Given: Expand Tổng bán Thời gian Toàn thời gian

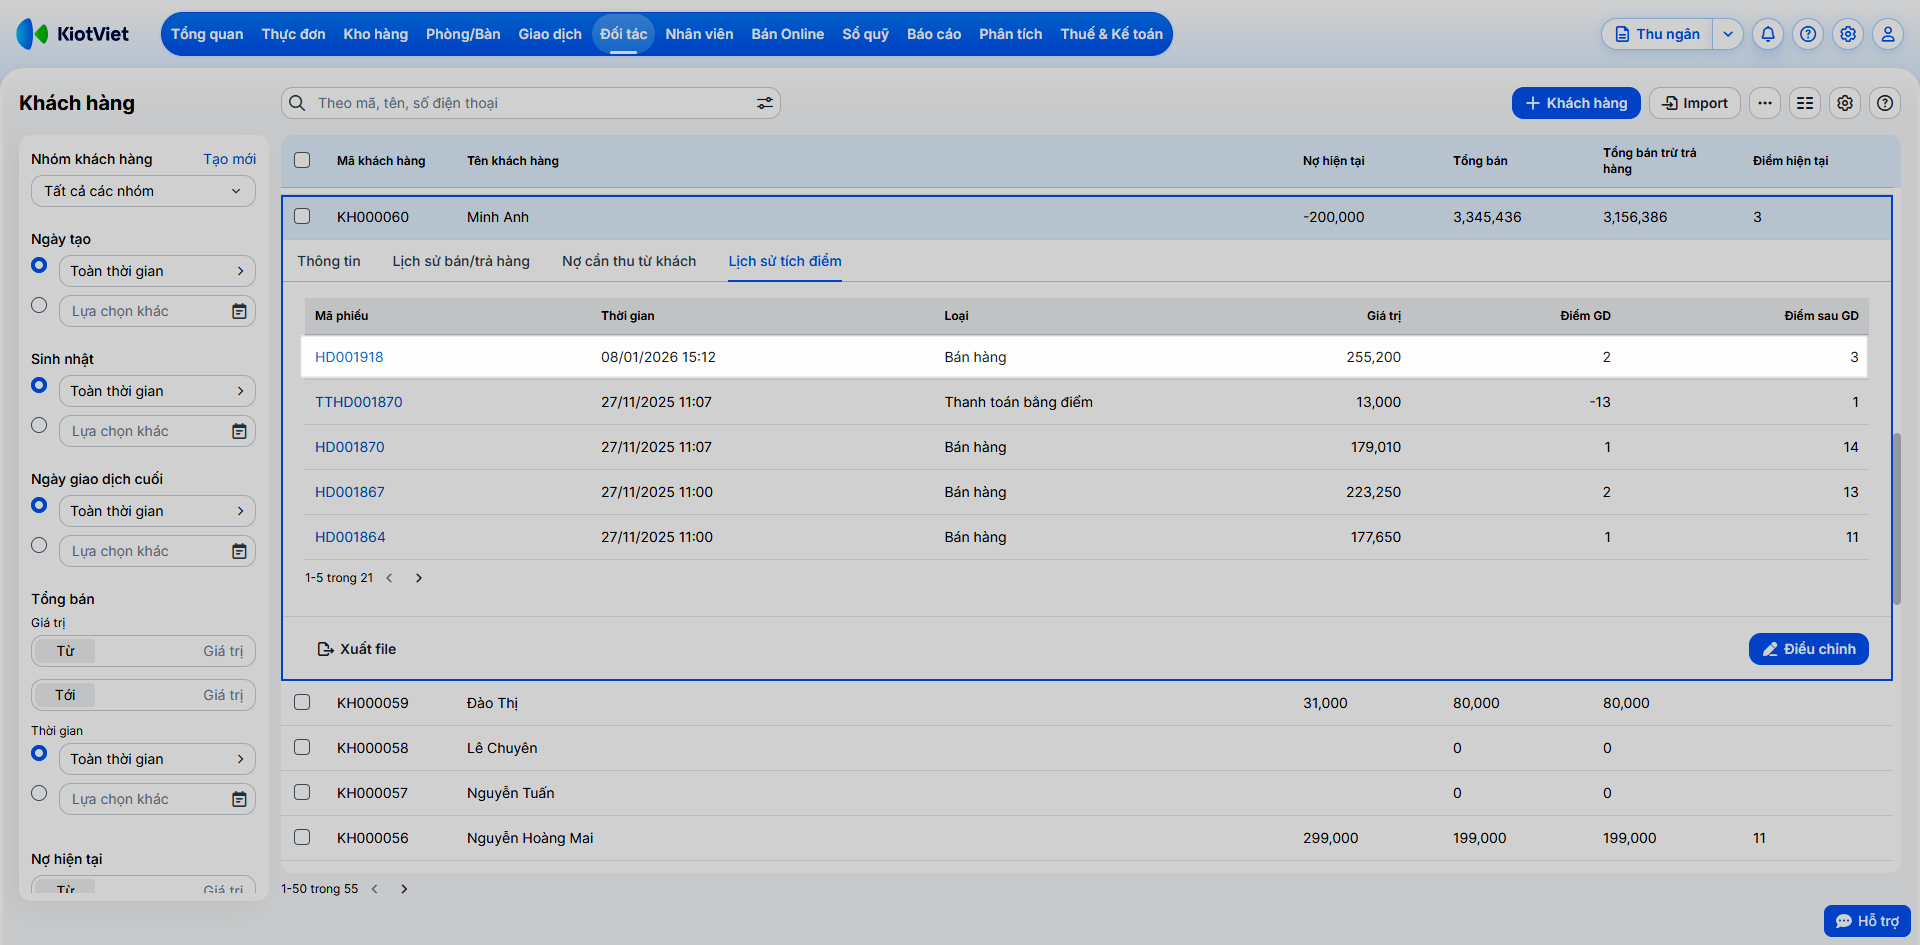Looking at the screenshot, I should (157, 759).
